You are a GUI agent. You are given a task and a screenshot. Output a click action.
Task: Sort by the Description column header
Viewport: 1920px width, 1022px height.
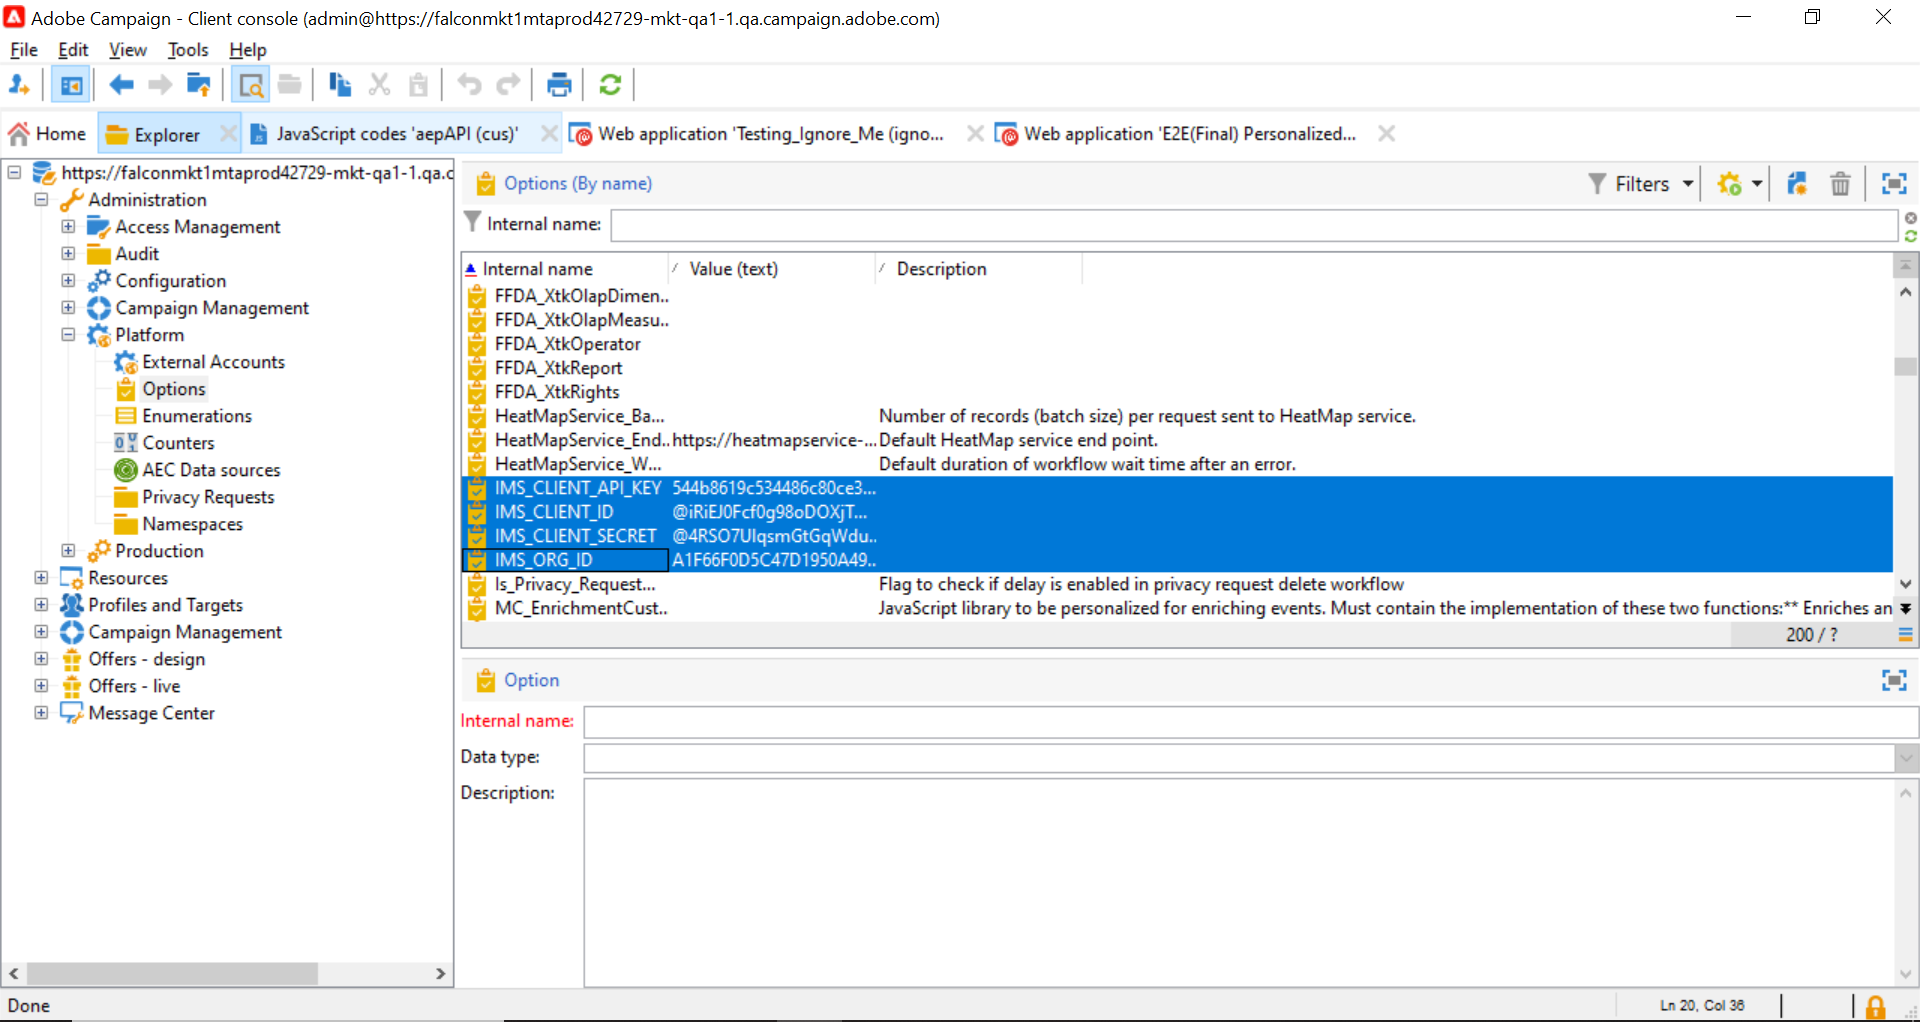978,269
